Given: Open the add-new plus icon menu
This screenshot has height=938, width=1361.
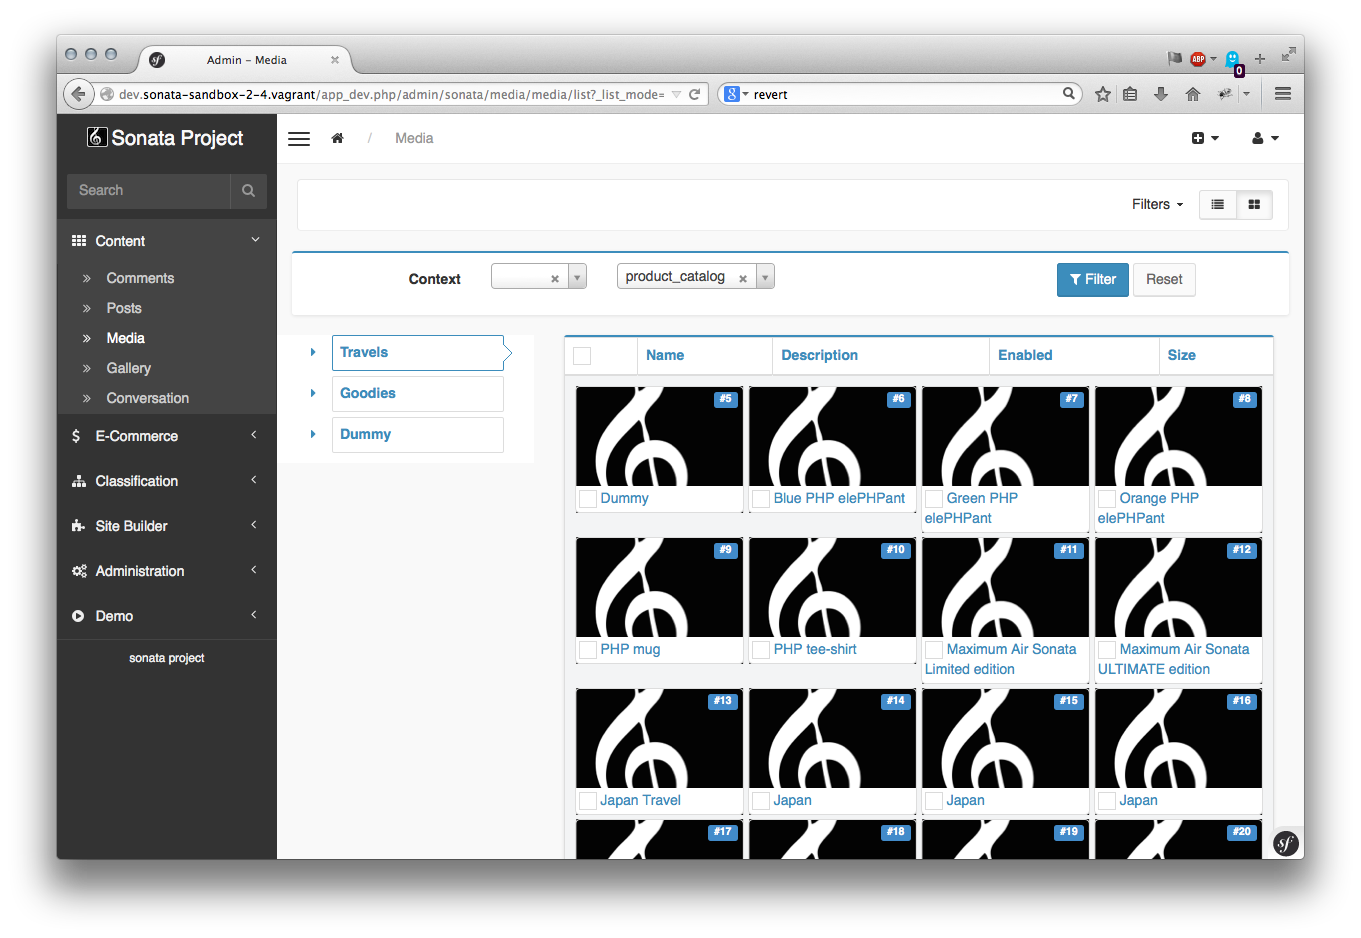Looking at the screenshot, I should [1204, 139].
